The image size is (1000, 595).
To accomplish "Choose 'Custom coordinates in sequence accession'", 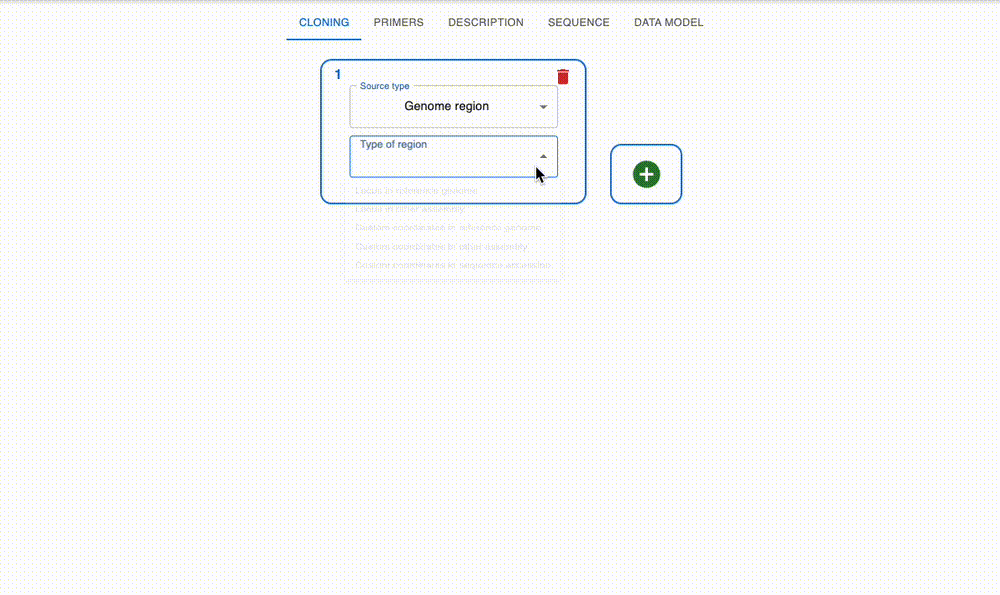I will (452, 265).
